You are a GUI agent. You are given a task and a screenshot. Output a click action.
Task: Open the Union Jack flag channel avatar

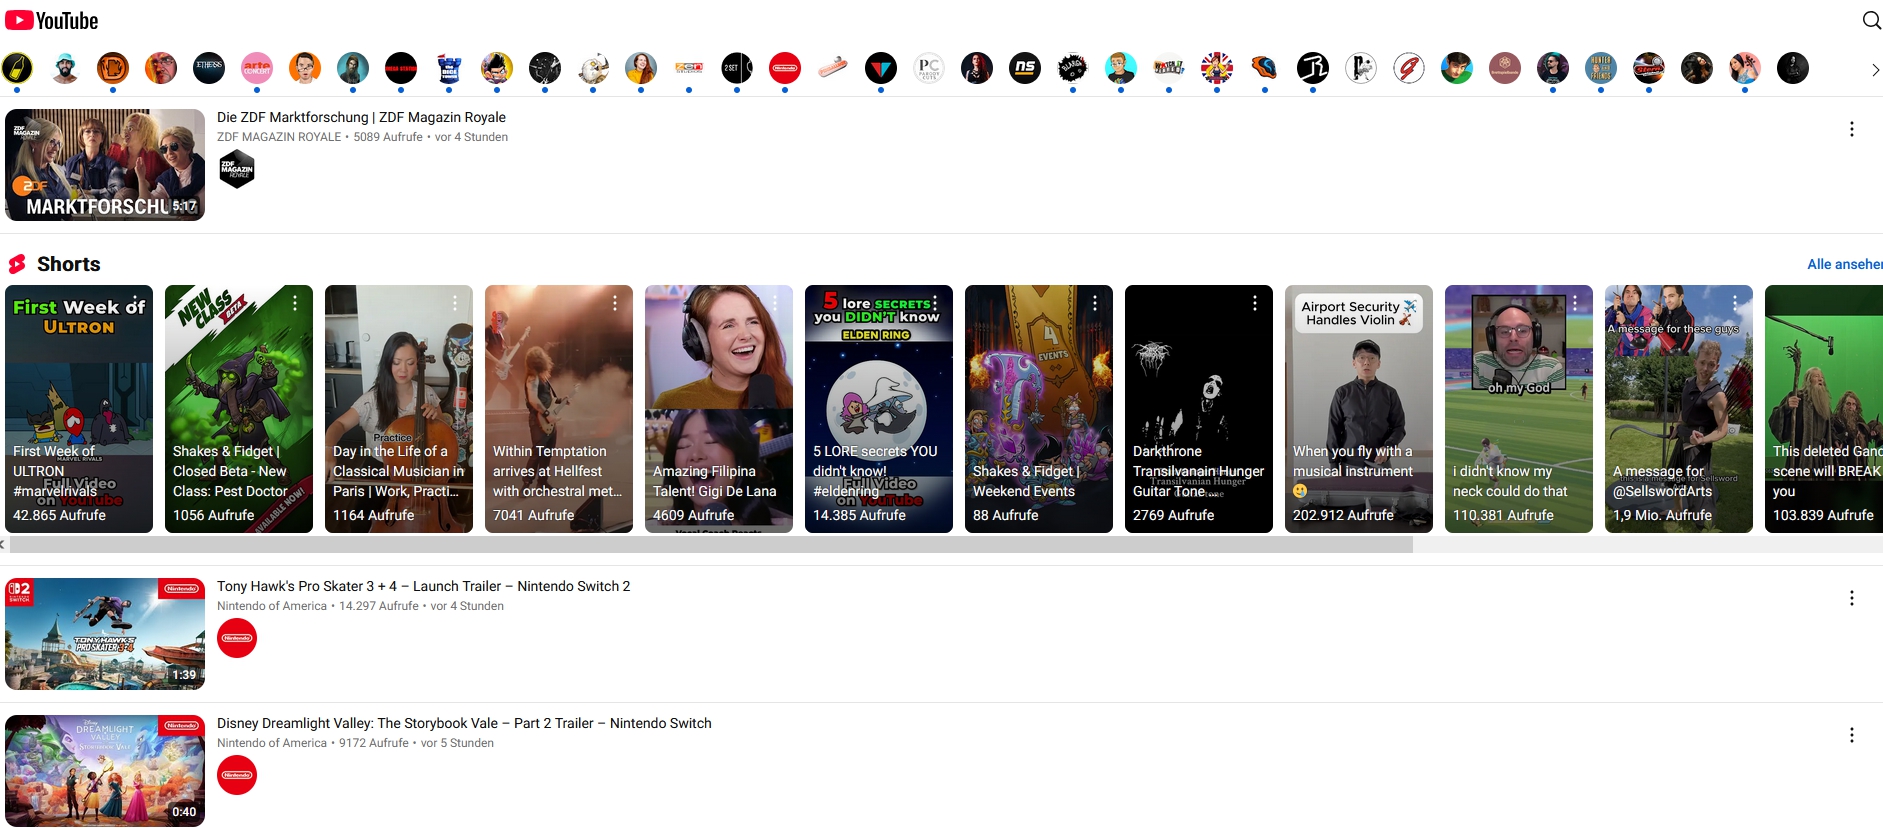click(x=1217, y=68)
